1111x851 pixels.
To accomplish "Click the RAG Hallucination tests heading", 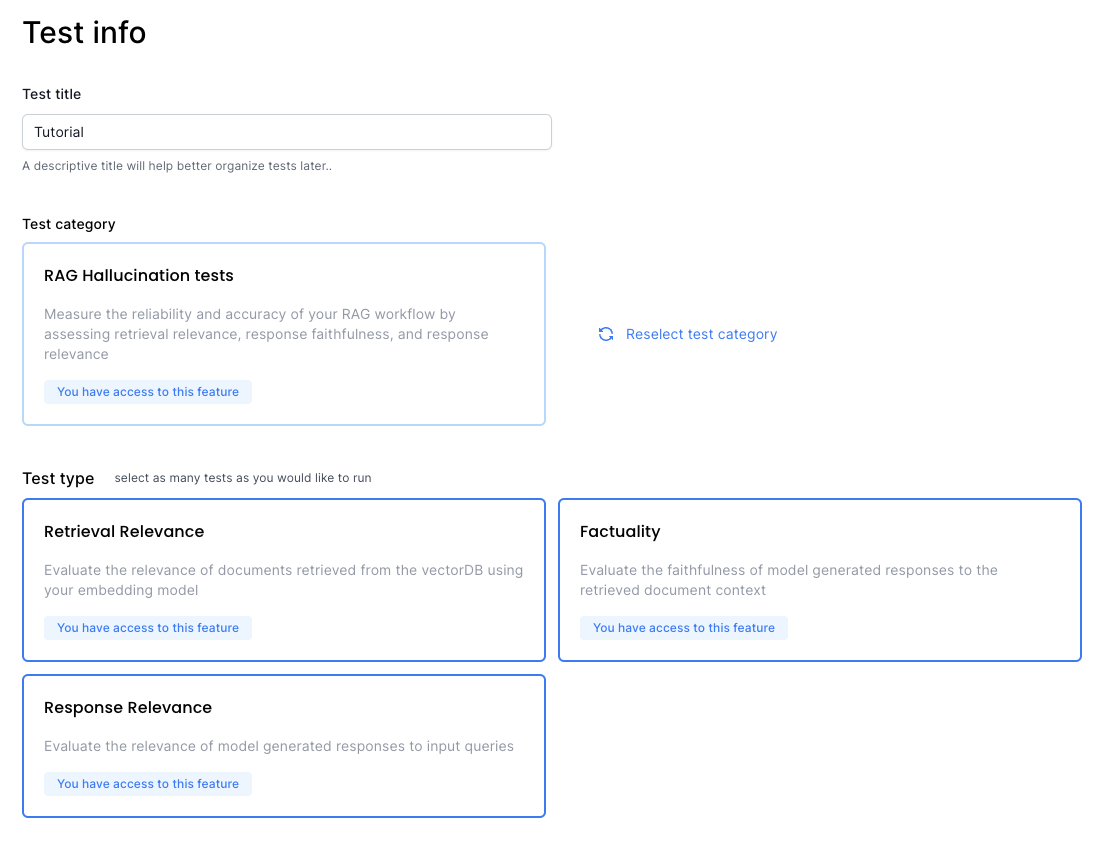I will click(139, 275).
